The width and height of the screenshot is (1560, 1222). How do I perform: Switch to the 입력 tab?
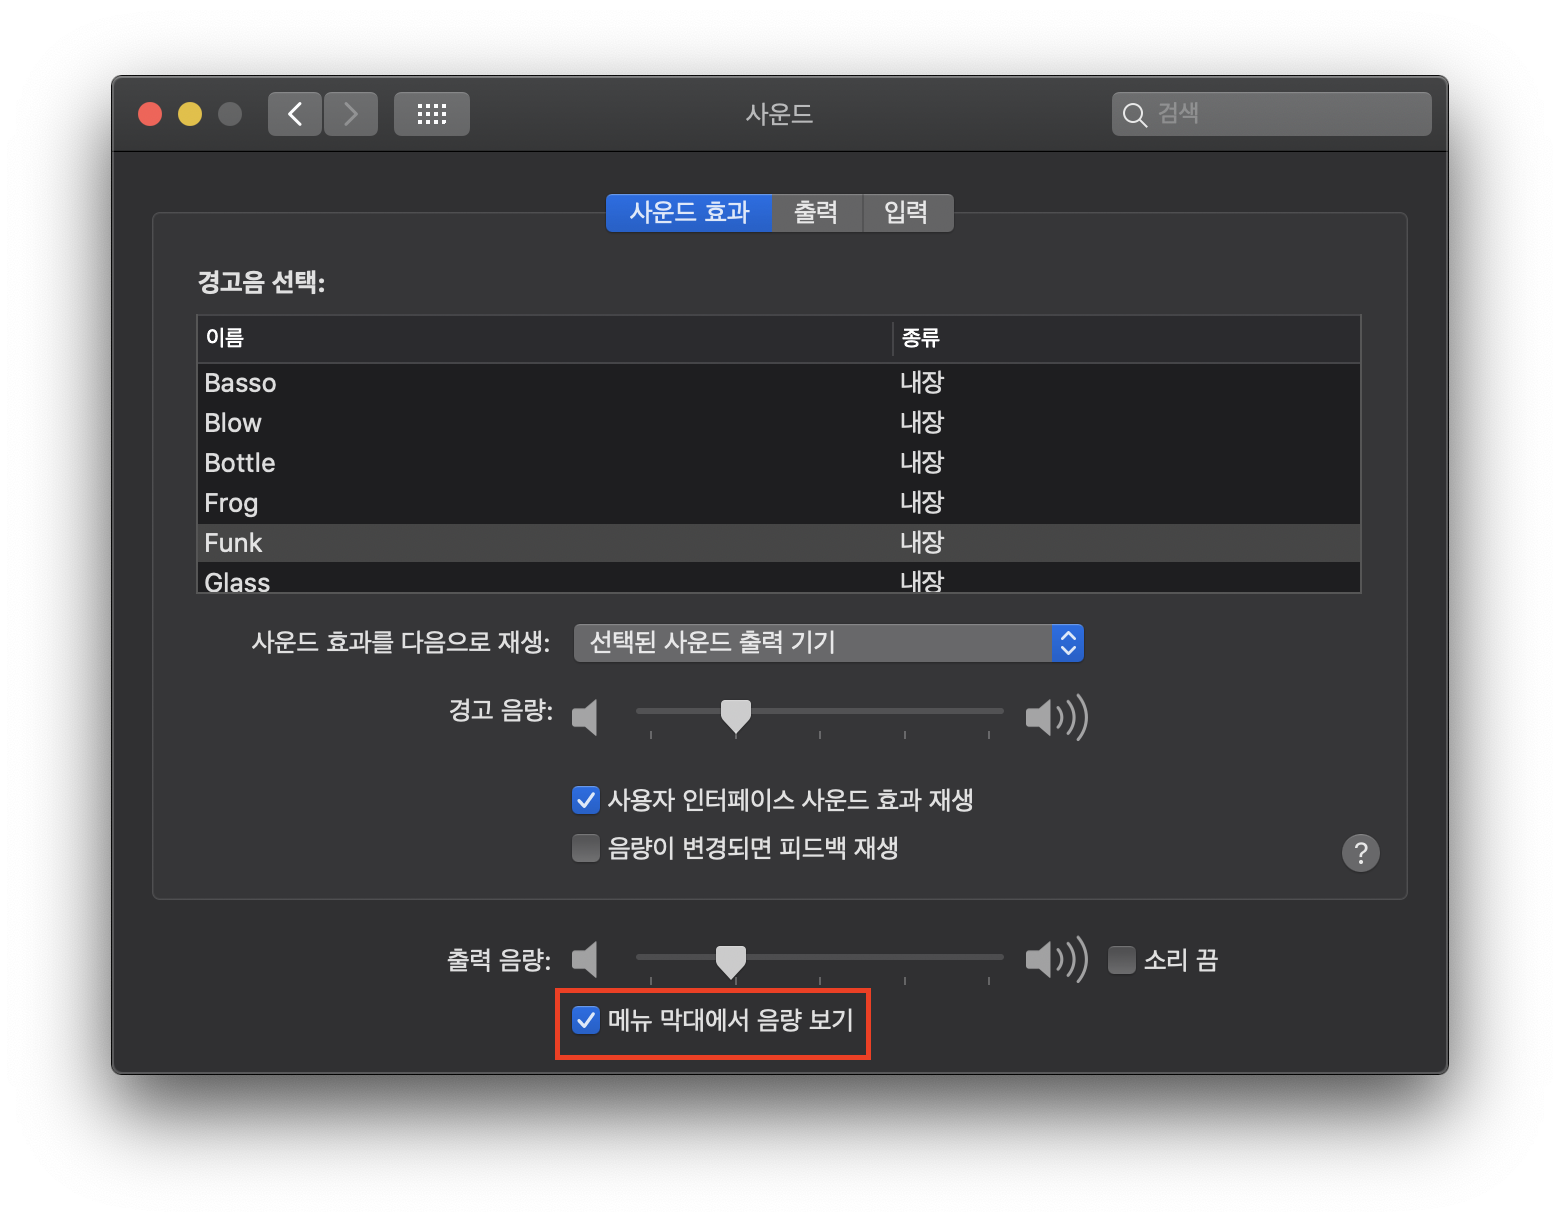[x=907, y=213]
